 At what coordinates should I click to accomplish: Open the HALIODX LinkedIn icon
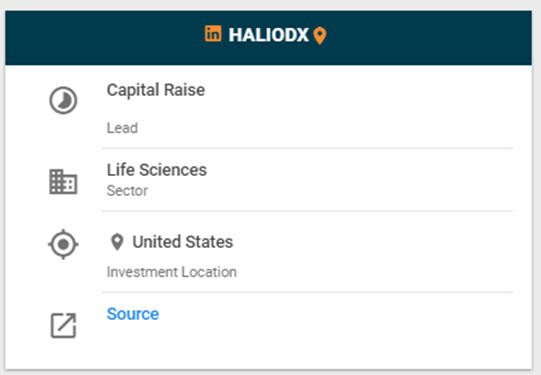pos(213,33)
